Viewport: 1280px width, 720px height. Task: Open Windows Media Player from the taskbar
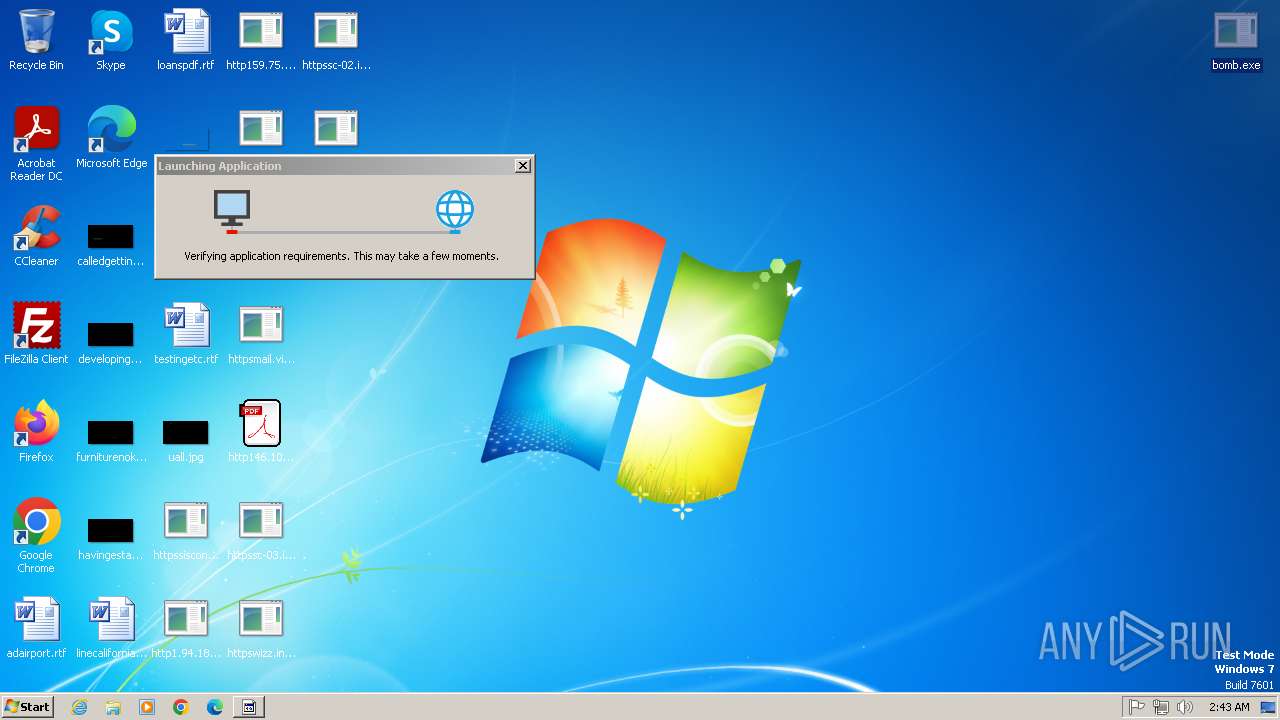(x=147, y=707)
